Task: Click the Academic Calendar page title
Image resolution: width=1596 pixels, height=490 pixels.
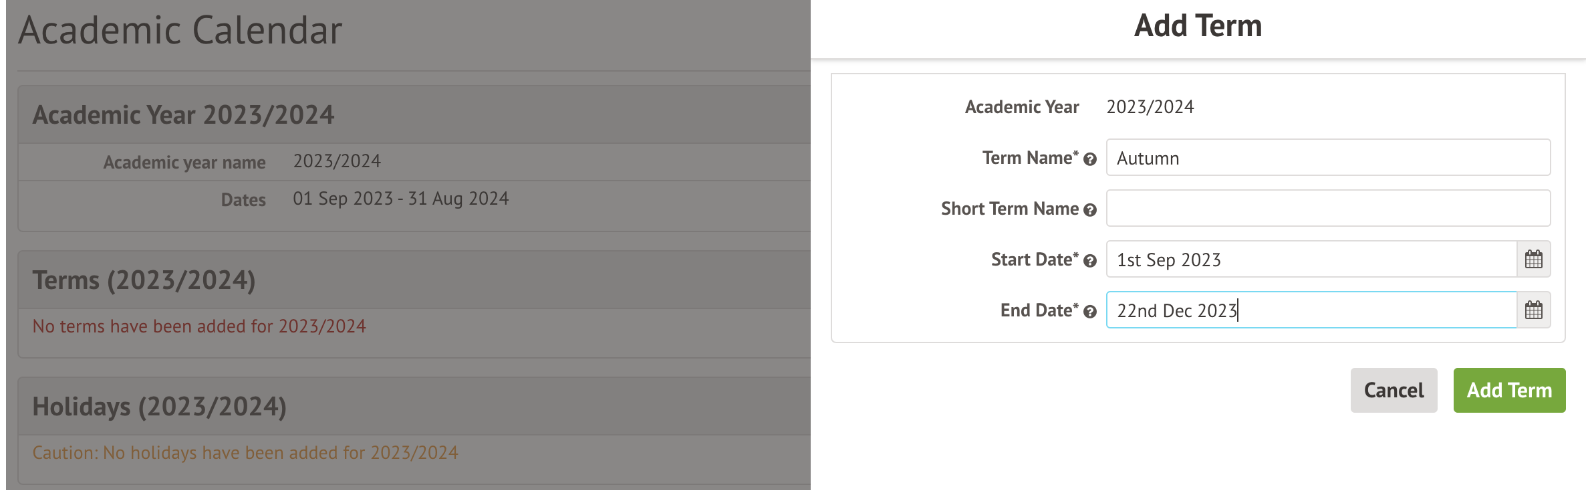Action: (180, 31)
